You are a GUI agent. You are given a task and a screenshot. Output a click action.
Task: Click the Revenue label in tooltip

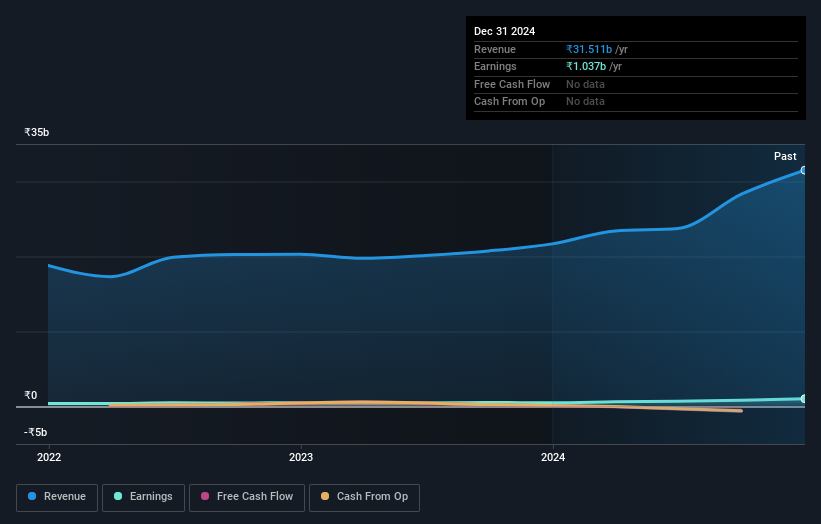[495, 49]
